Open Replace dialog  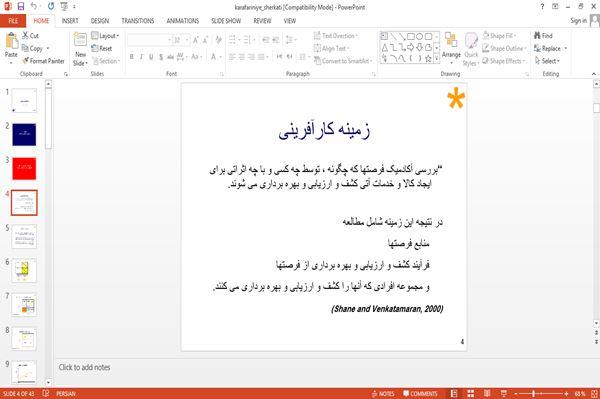(x=548, y=48)
